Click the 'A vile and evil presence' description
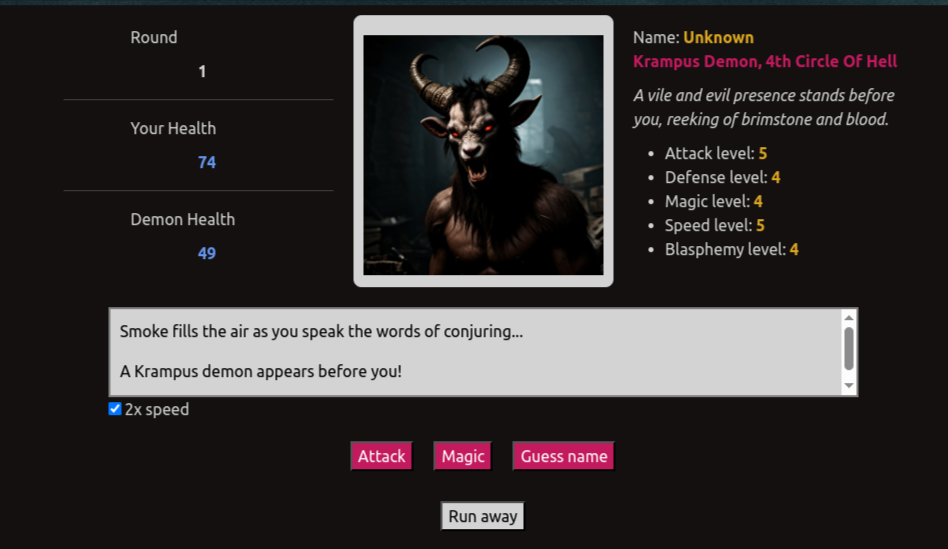This screenshot has width=948, height=549. 764,107
